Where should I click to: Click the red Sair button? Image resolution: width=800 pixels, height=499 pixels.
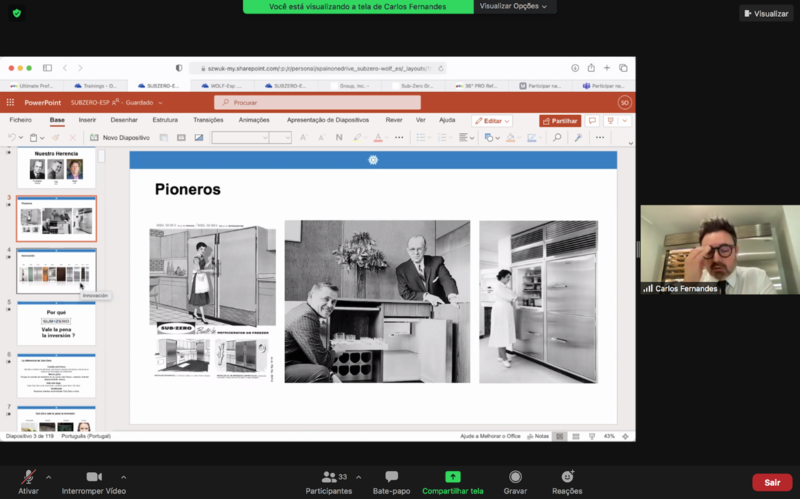click(x=772, y=482)
